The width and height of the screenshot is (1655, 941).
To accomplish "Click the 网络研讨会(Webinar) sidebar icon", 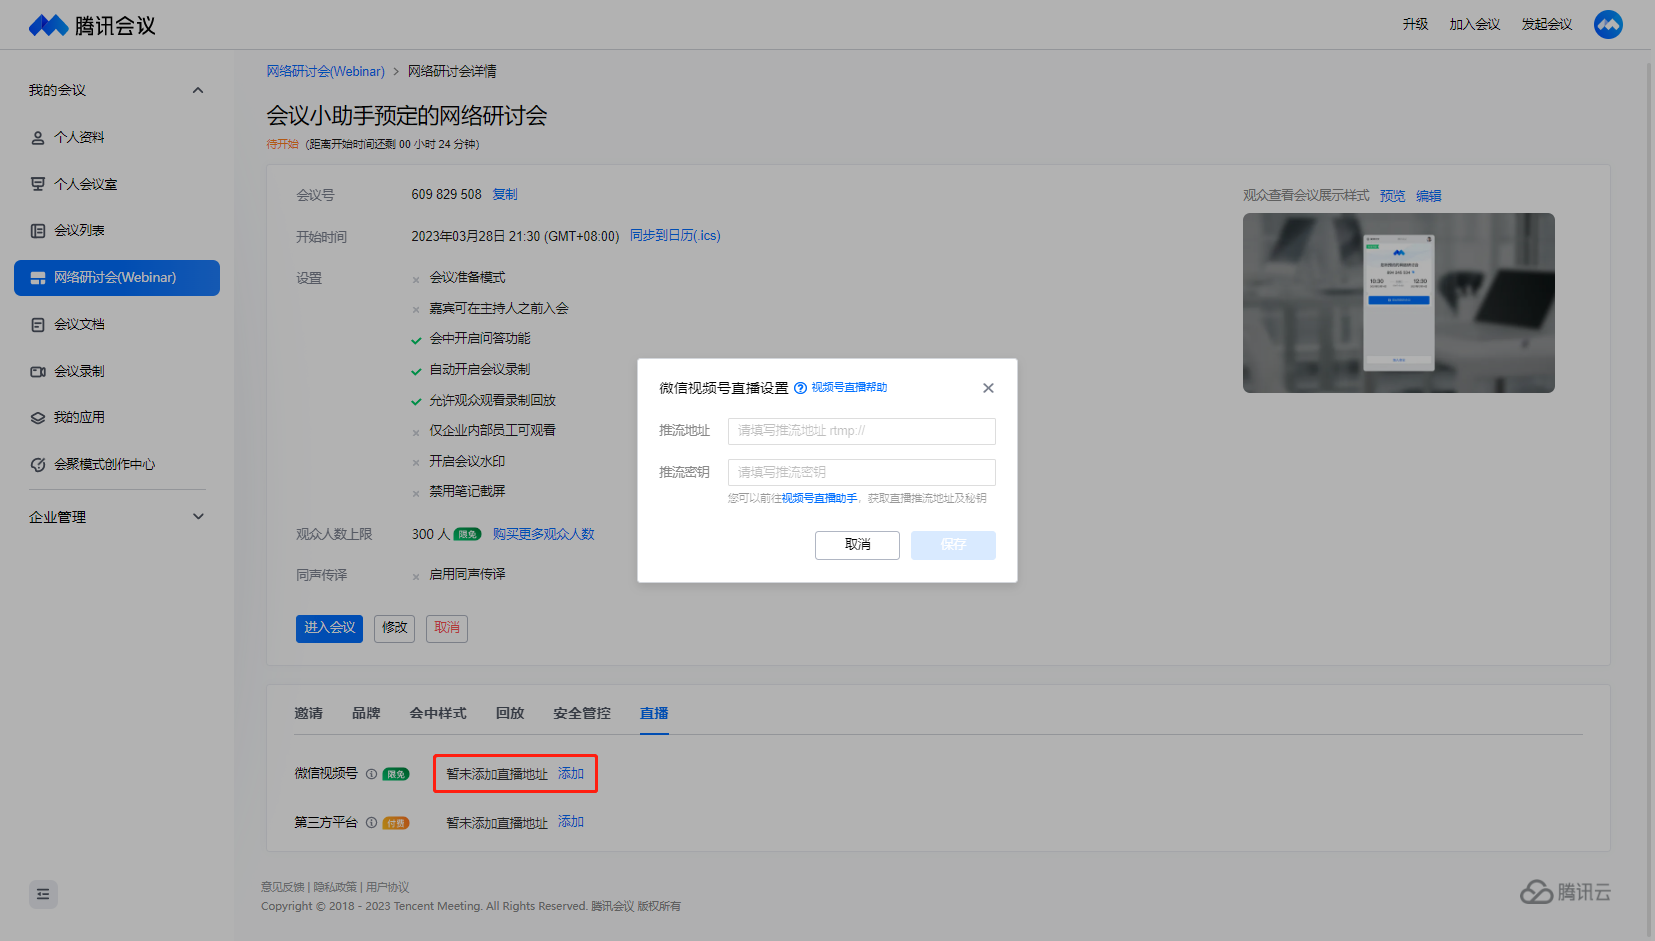I will [38, 278].
